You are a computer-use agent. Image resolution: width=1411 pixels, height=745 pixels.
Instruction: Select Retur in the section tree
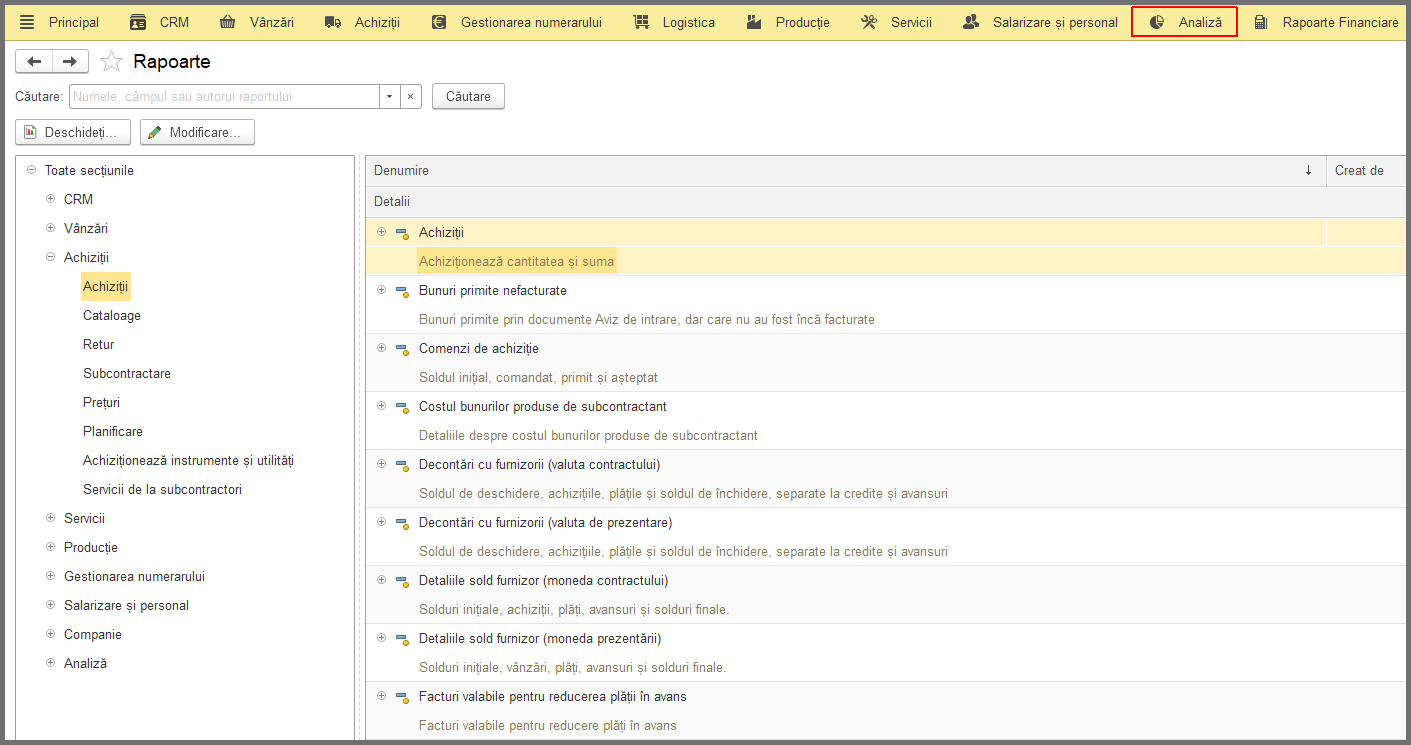point(99,344)
